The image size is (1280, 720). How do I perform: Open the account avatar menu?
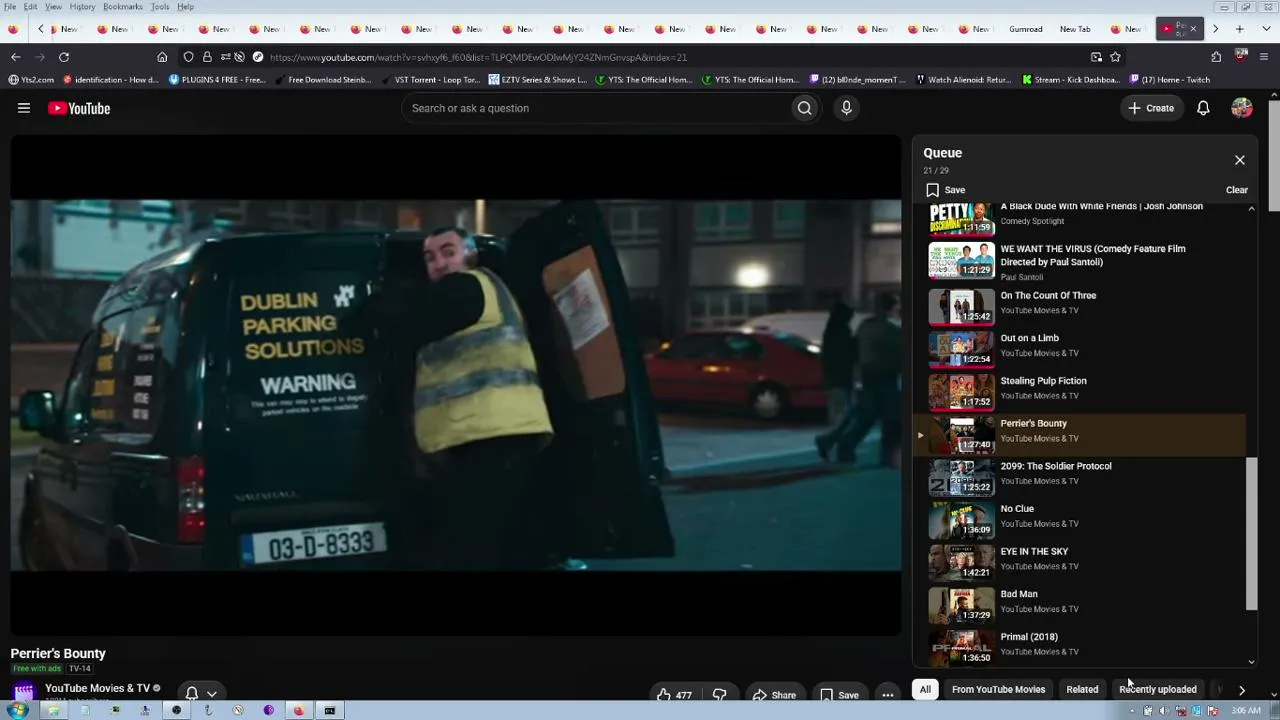point(1242,108)
